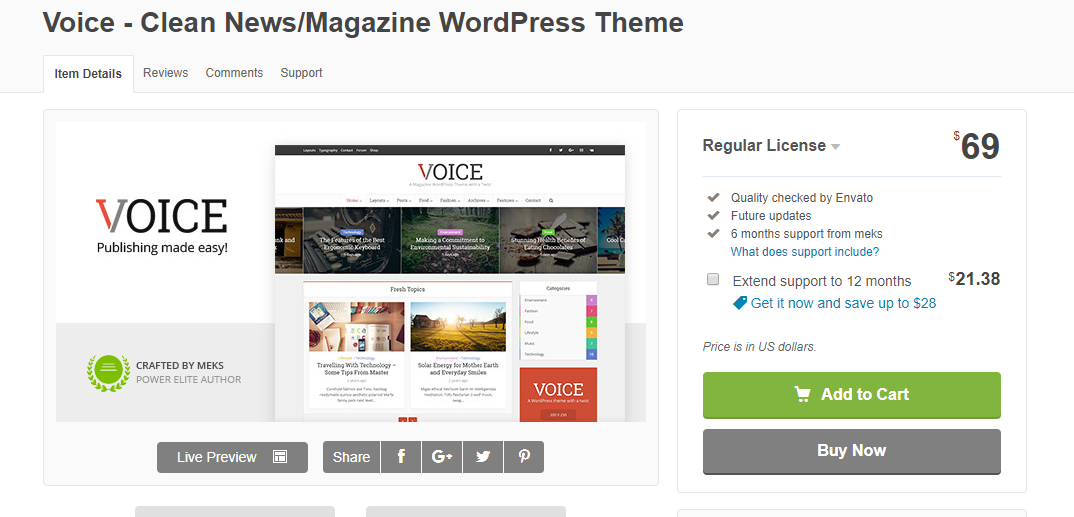
Task: Click the $69 license price
Action: 977,146
